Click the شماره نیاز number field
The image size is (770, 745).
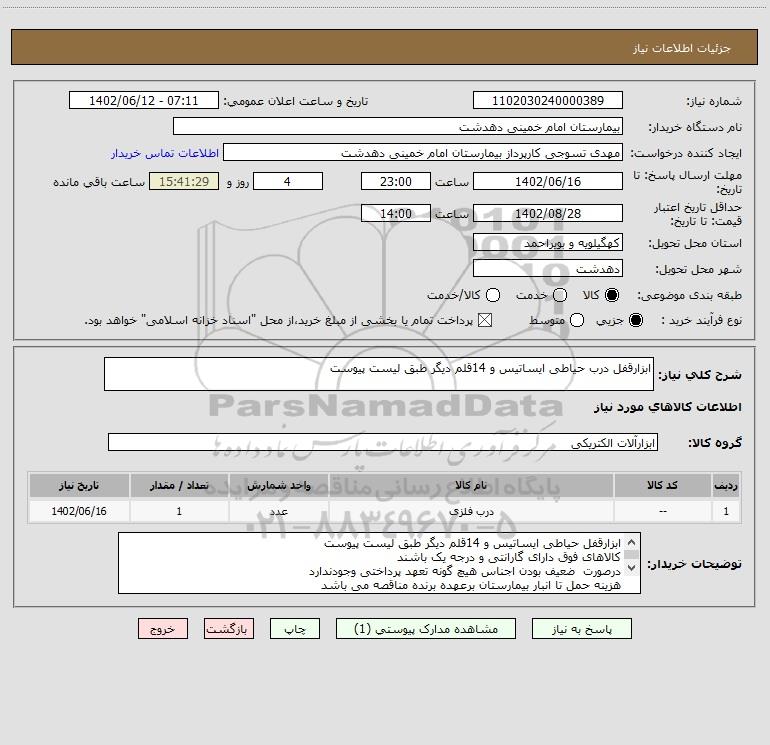click(x=548, y=100)
